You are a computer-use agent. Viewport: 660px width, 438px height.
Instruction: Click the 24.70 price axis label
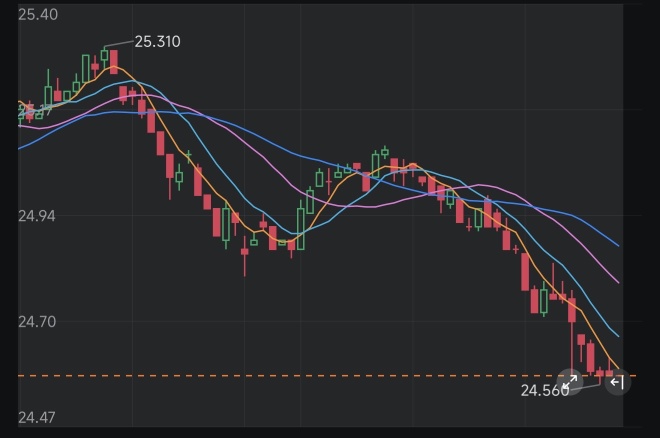[37, 322]
